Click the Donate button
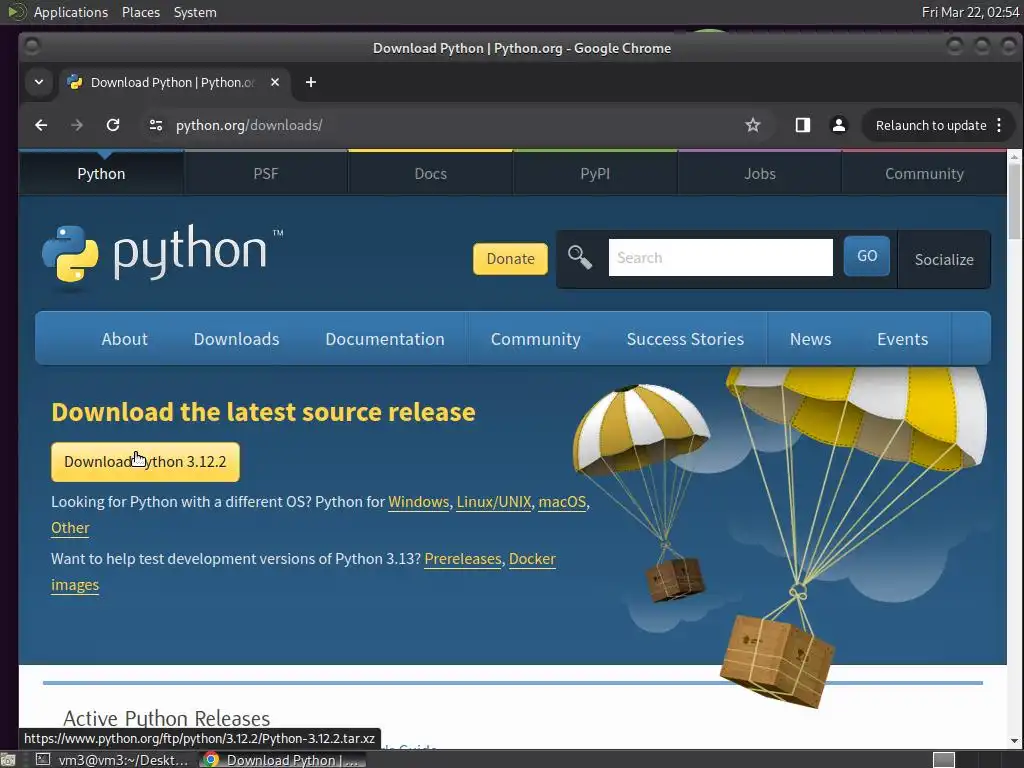The width and height of the screenshot is (1024, 768). (x=511, y=259)
